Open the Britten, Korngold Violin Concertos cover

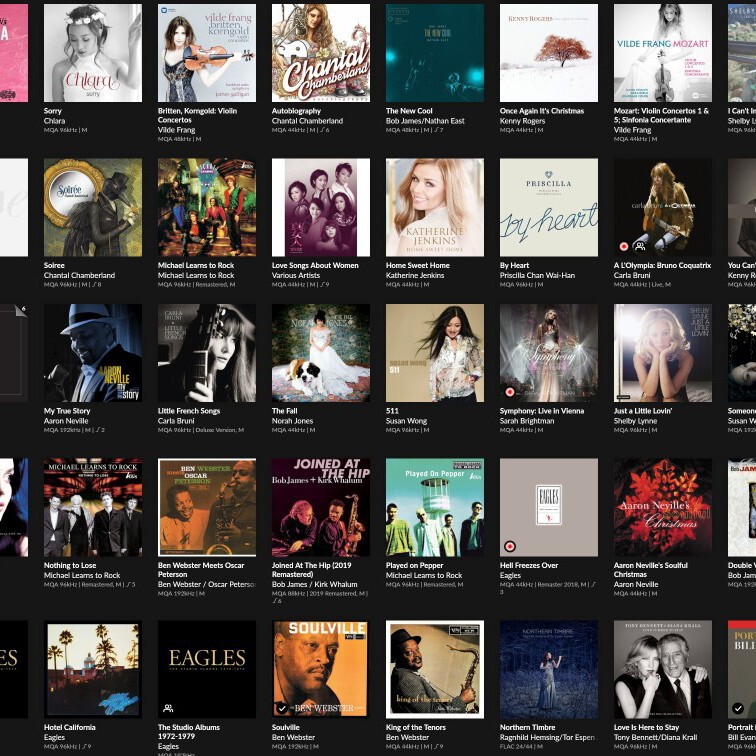coord(207,53)
